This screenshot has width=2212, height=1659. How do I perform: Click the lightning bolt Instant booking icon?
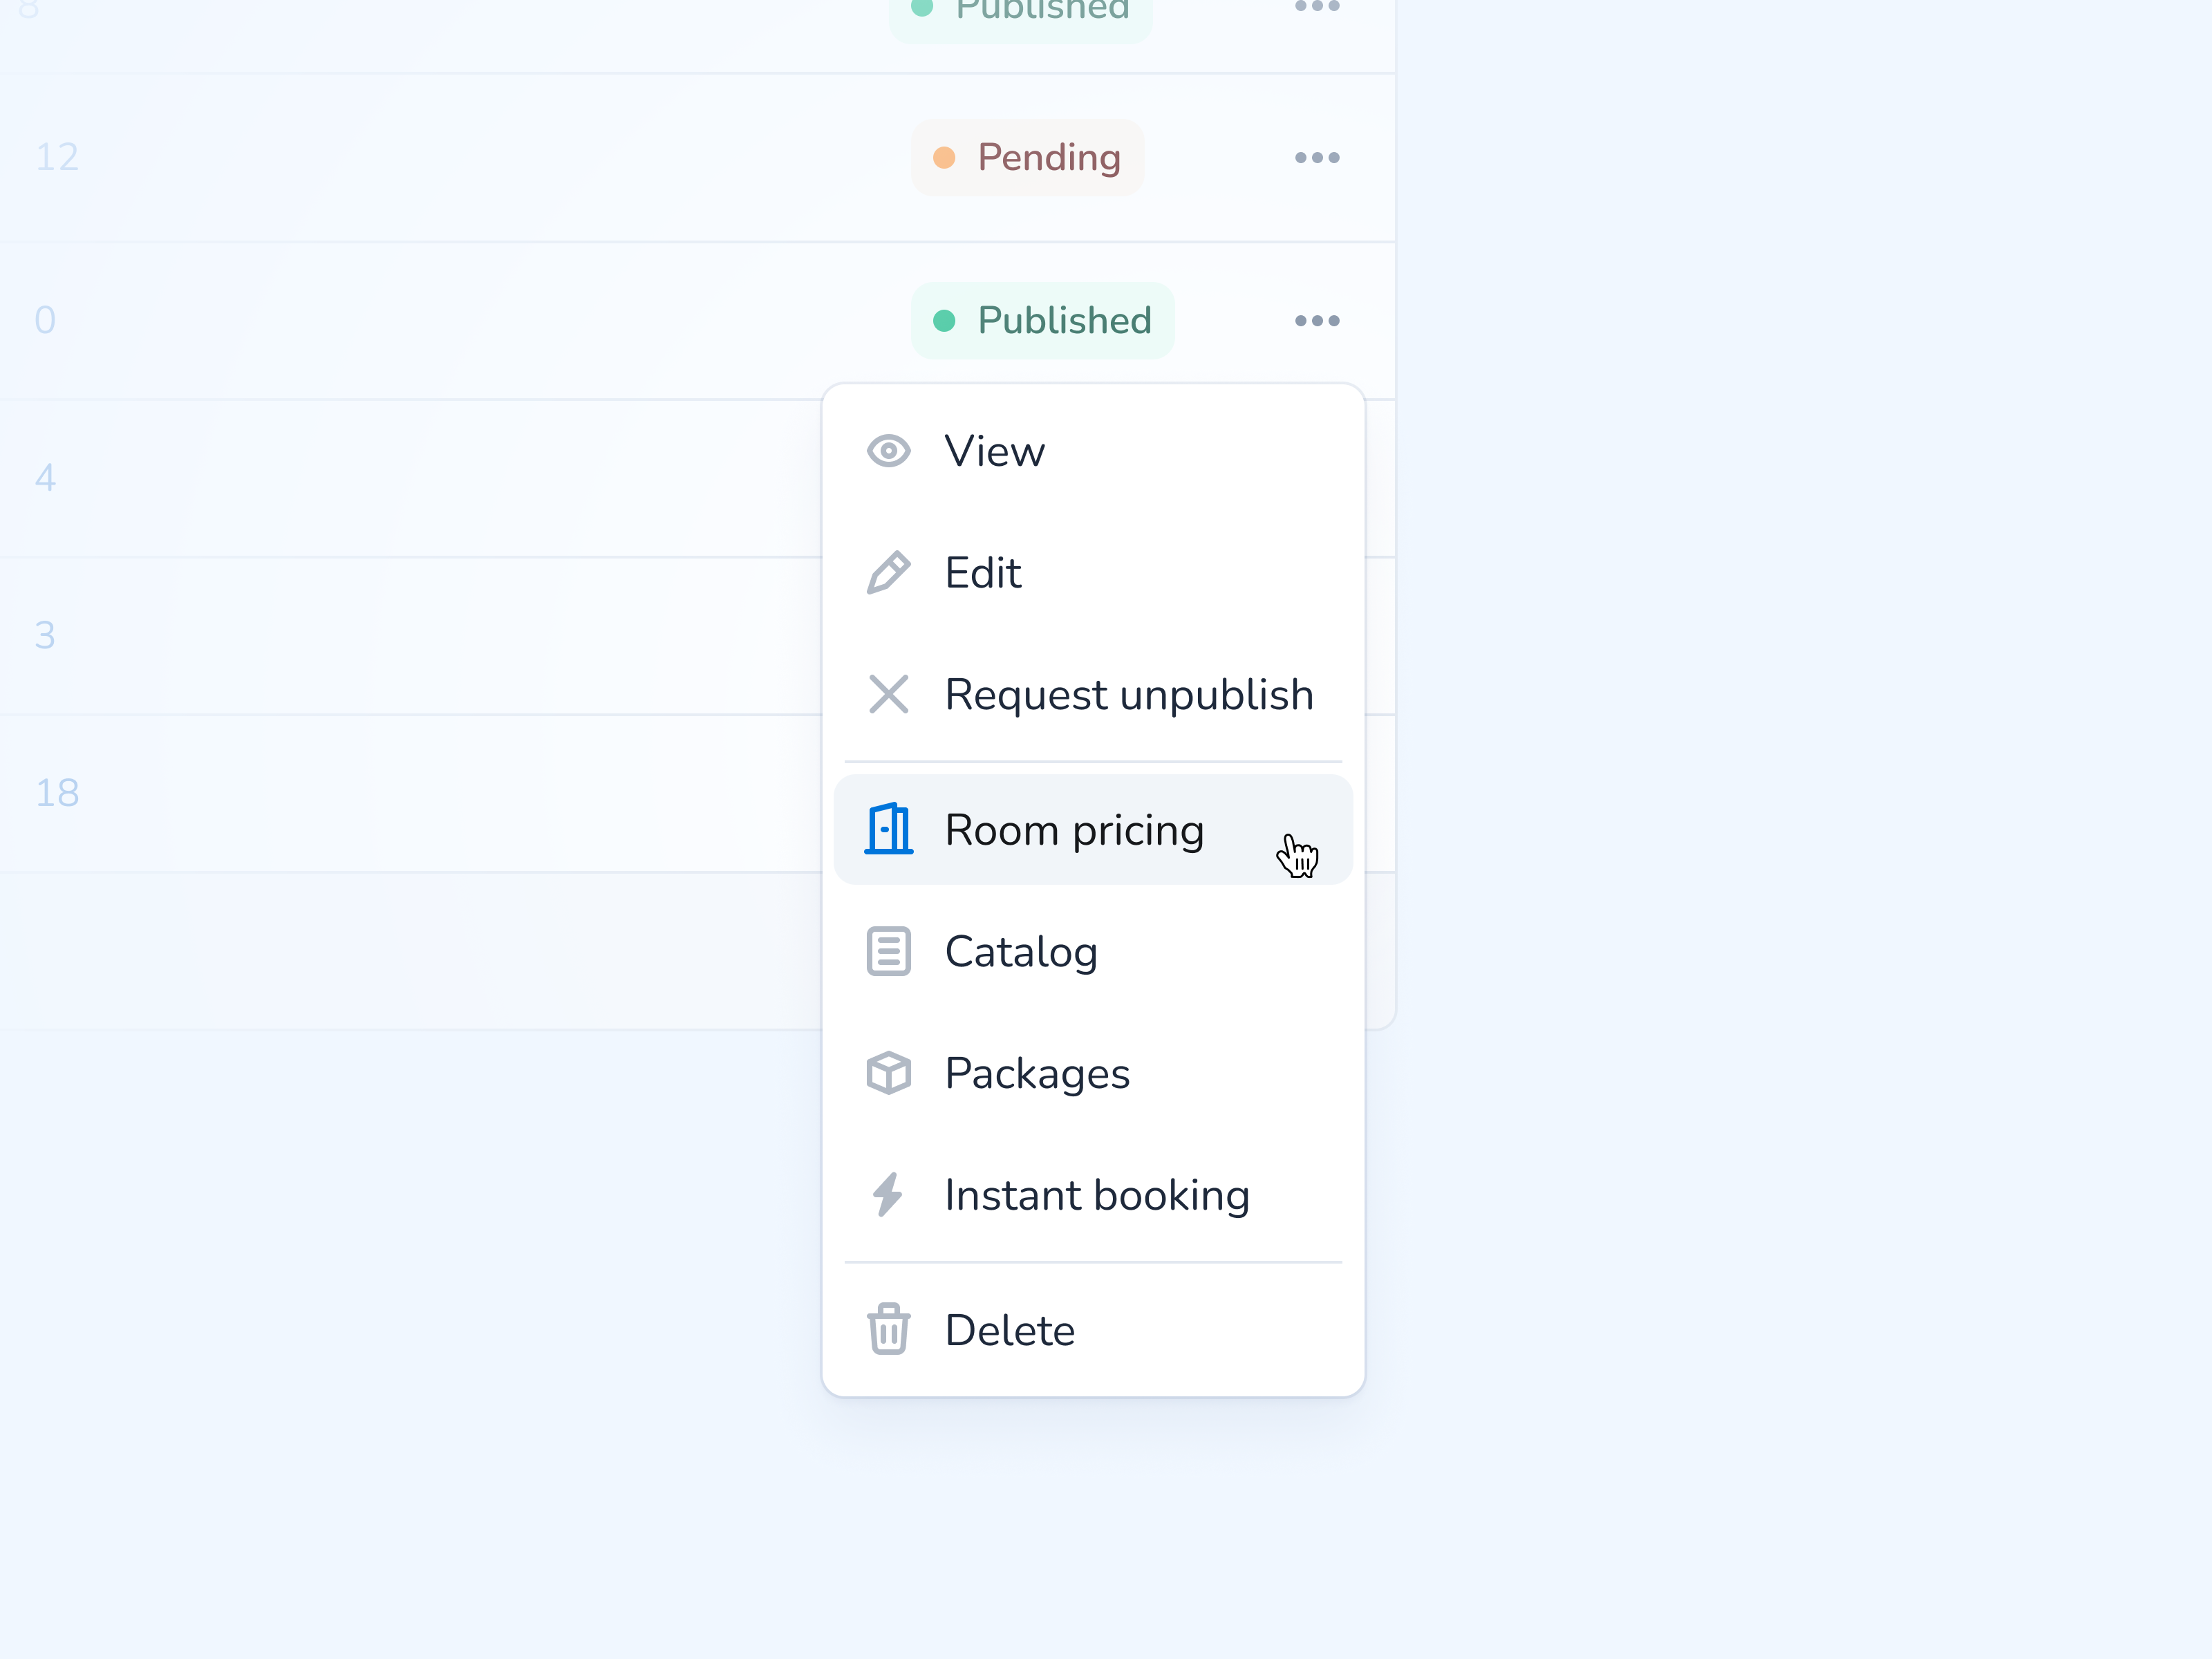pyautogui.click(x=888, y=1195)
